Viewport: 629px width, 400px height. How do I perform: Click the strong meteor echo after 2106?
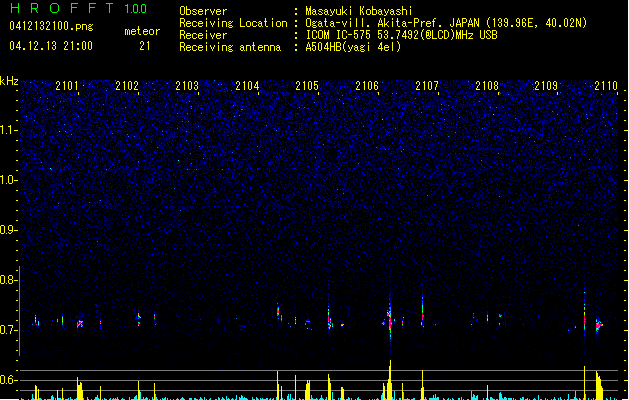pos(389,319)
